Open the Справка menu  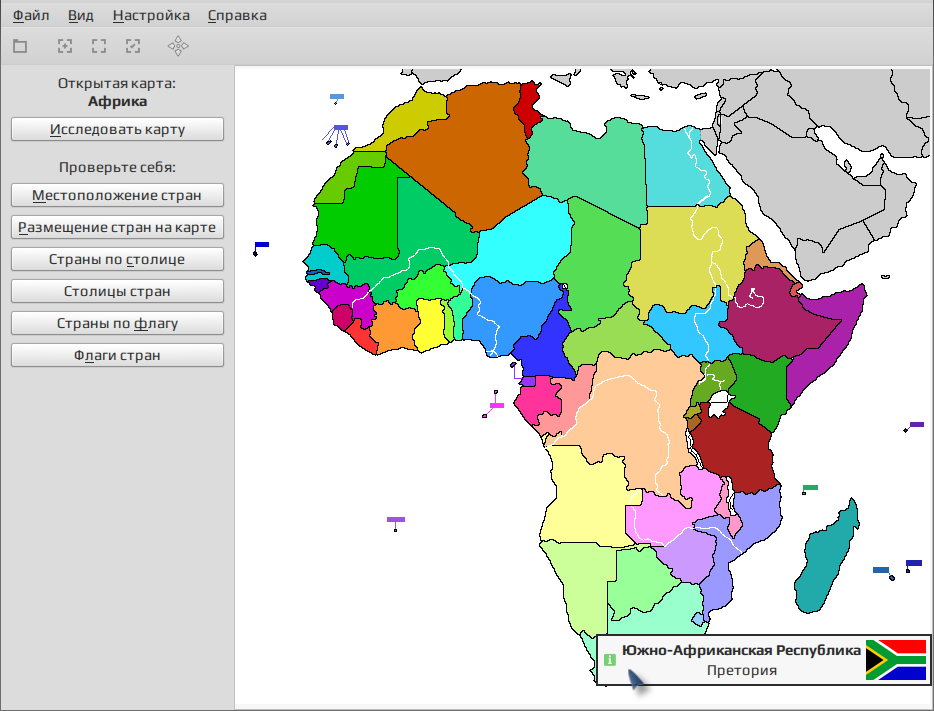pyautogui.click(x=237, y=15)
